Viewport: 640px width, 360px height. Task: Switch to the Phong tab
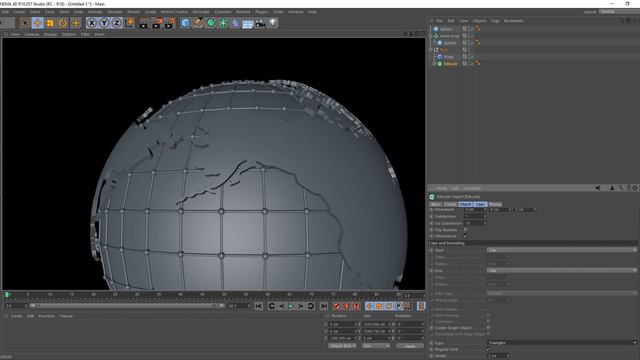coord(495,204)
